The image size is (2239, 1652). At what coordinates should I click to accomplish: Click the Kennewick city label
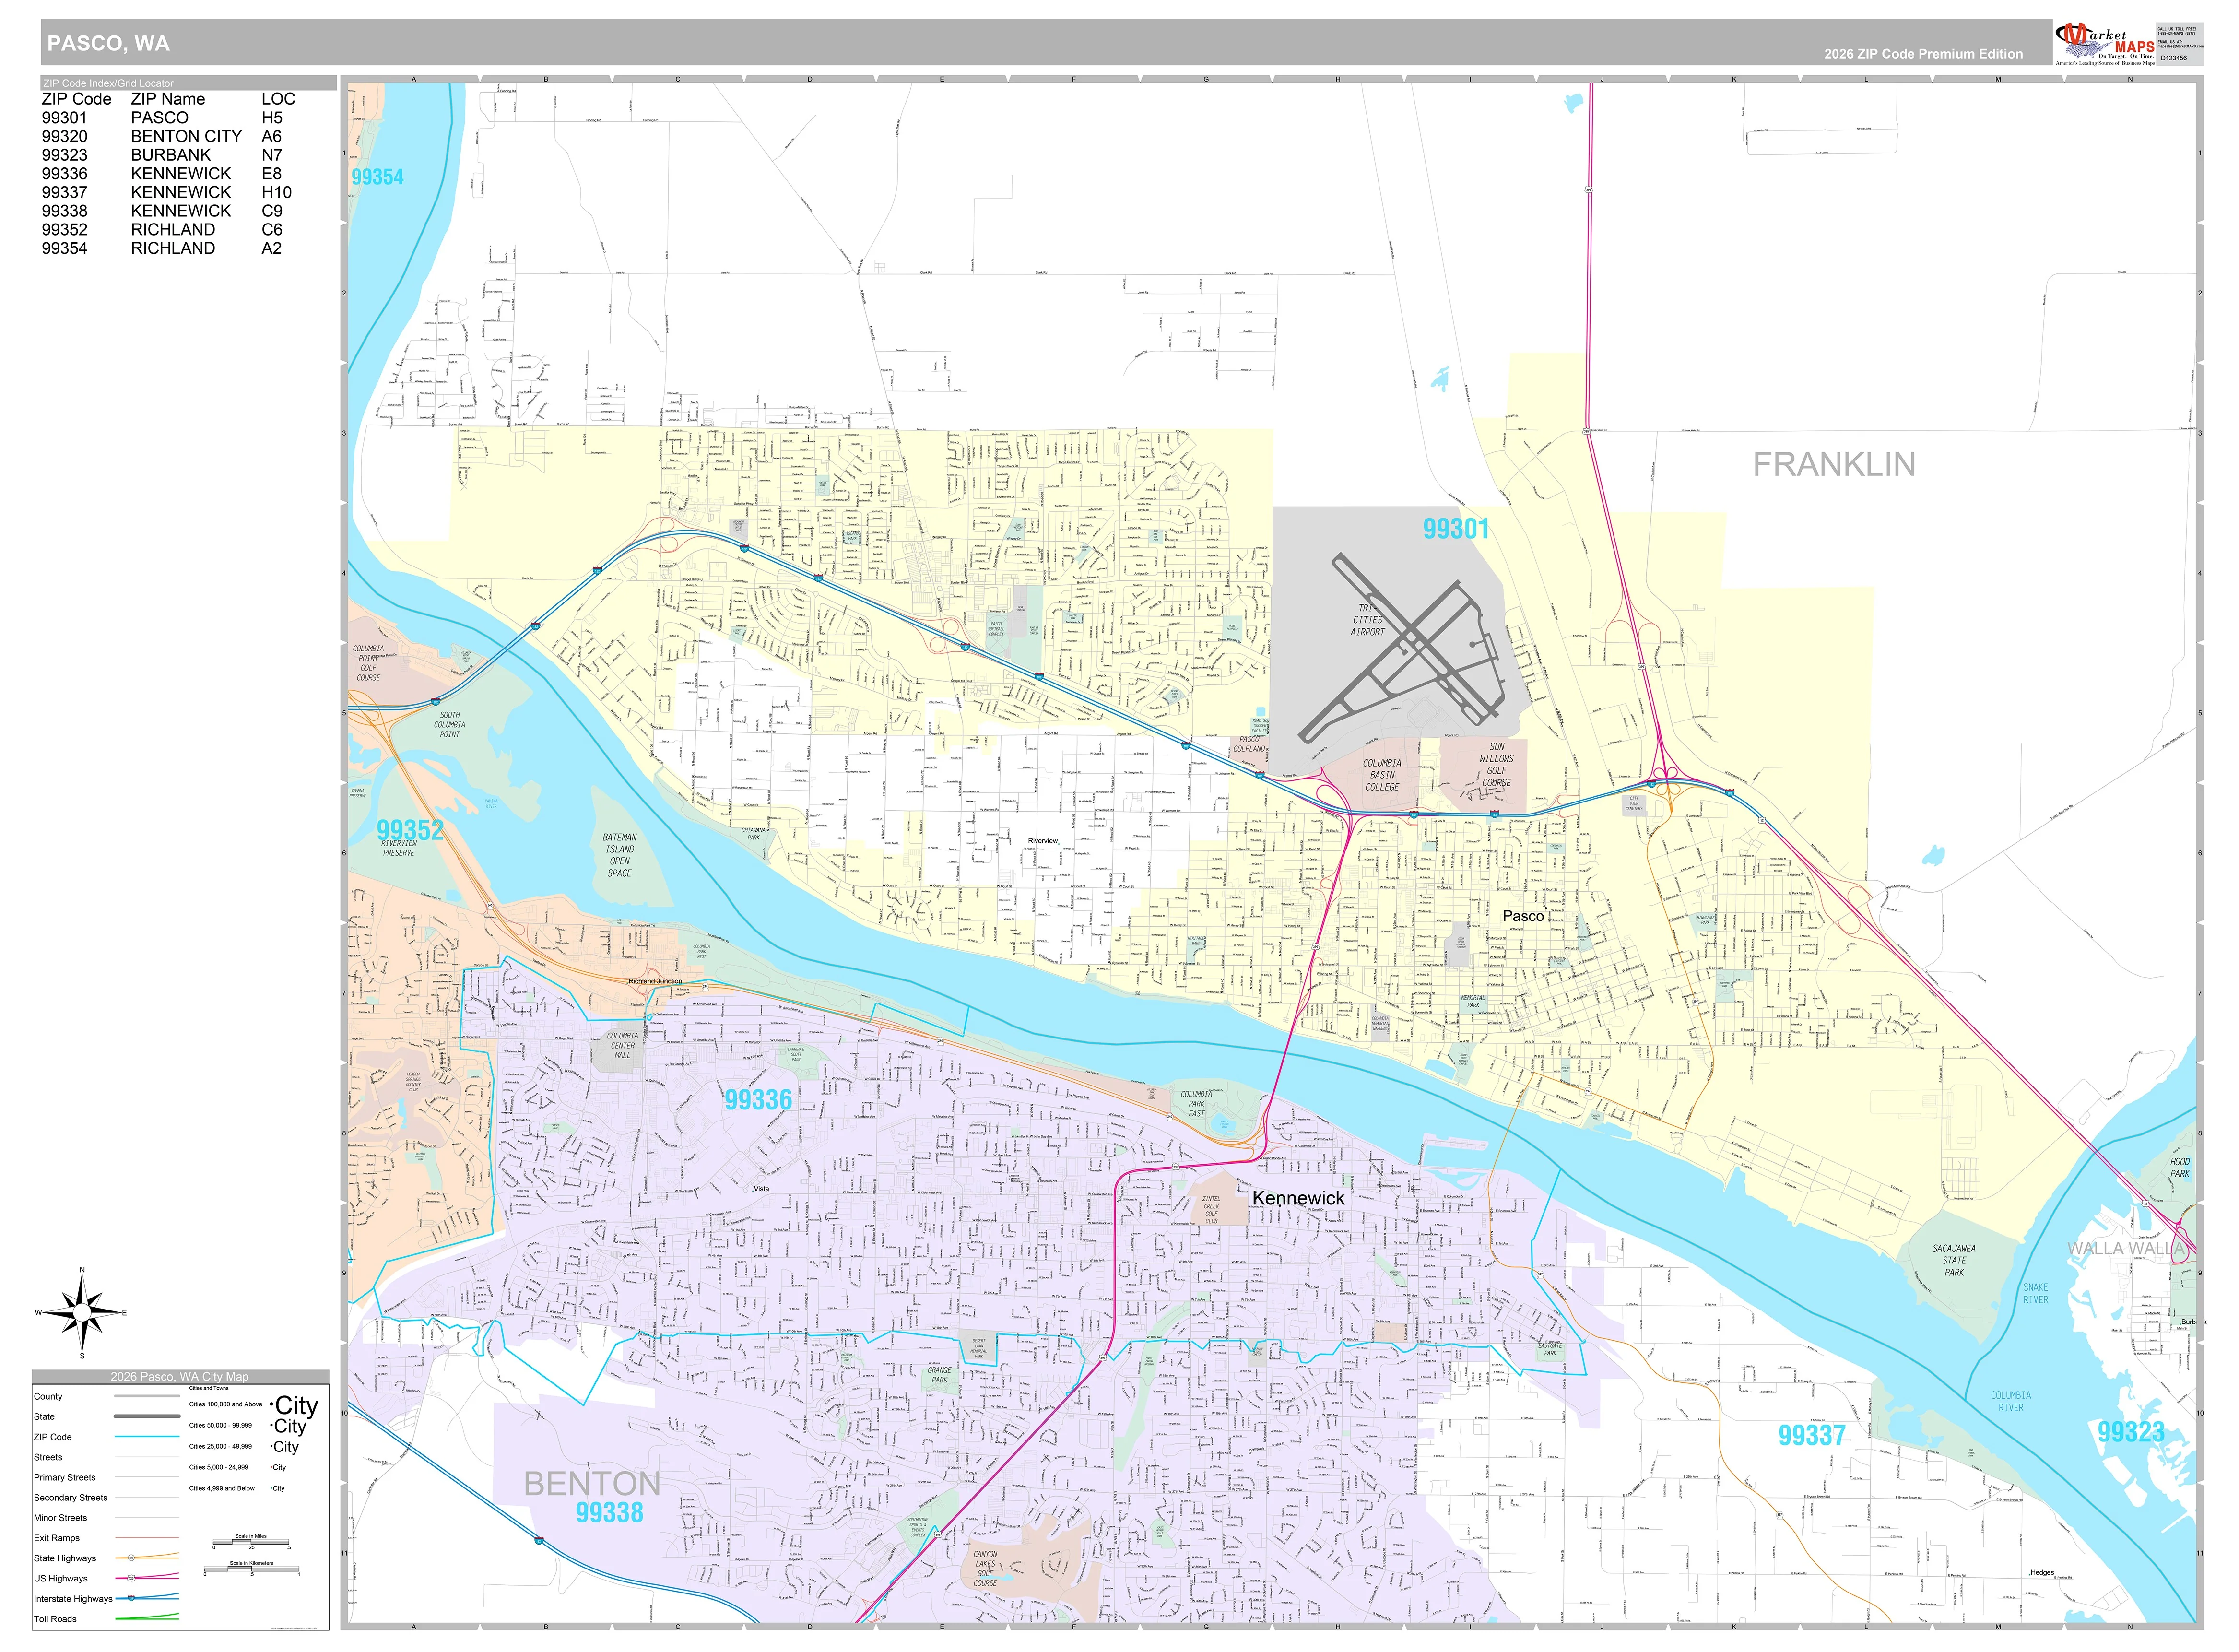coord(1298,1199)
